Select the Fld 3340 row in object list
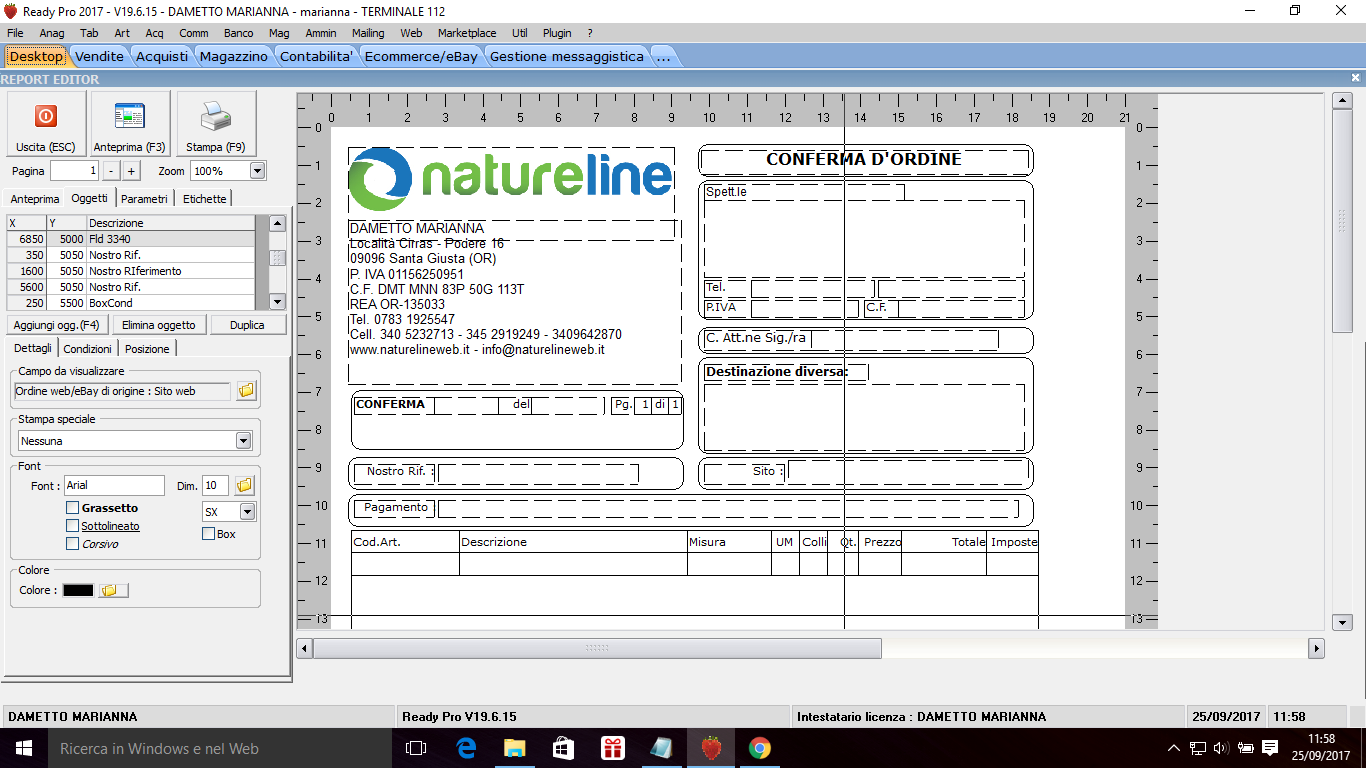 [x=131, y=239]
